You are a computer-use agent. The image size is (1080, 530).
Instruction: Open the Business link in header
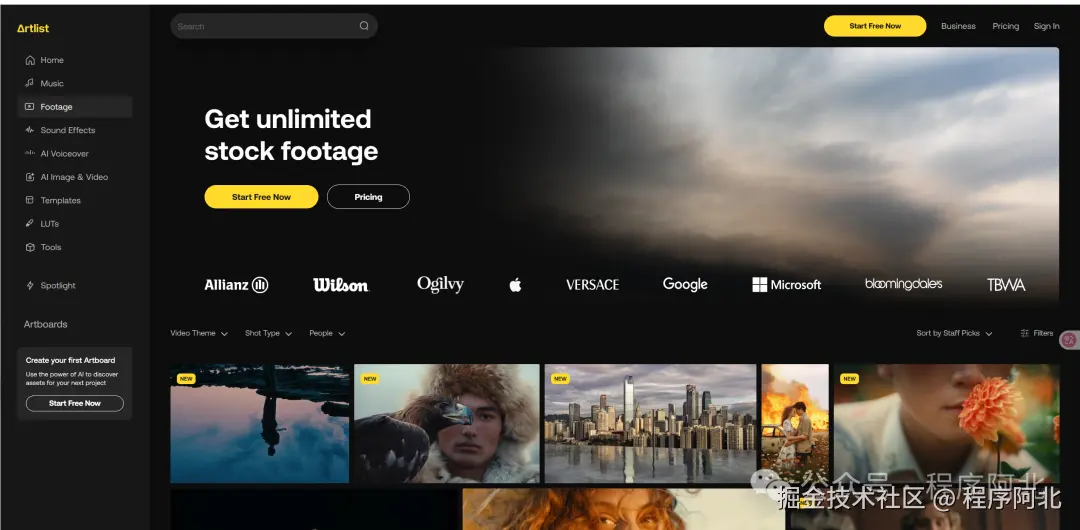[958, 26]
